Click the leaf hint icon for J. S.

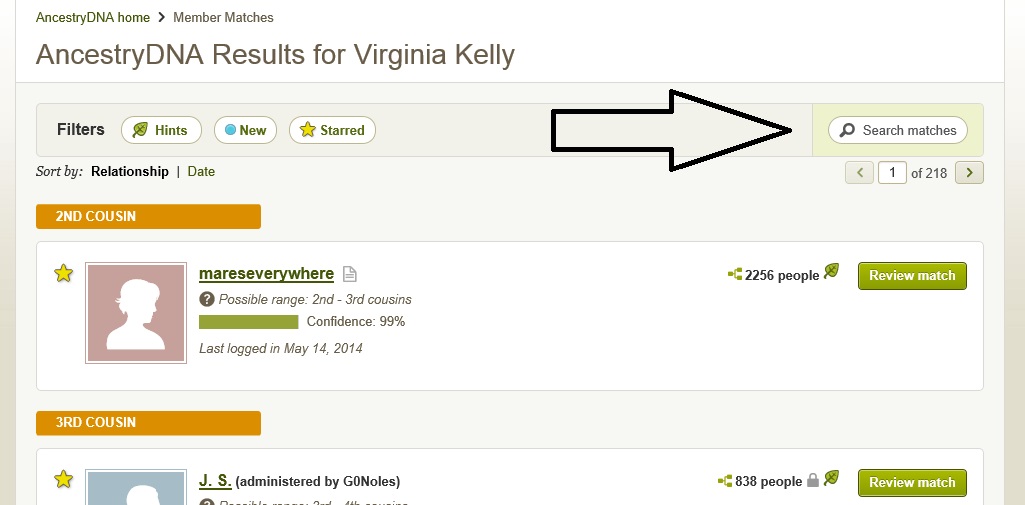[831, 479]
